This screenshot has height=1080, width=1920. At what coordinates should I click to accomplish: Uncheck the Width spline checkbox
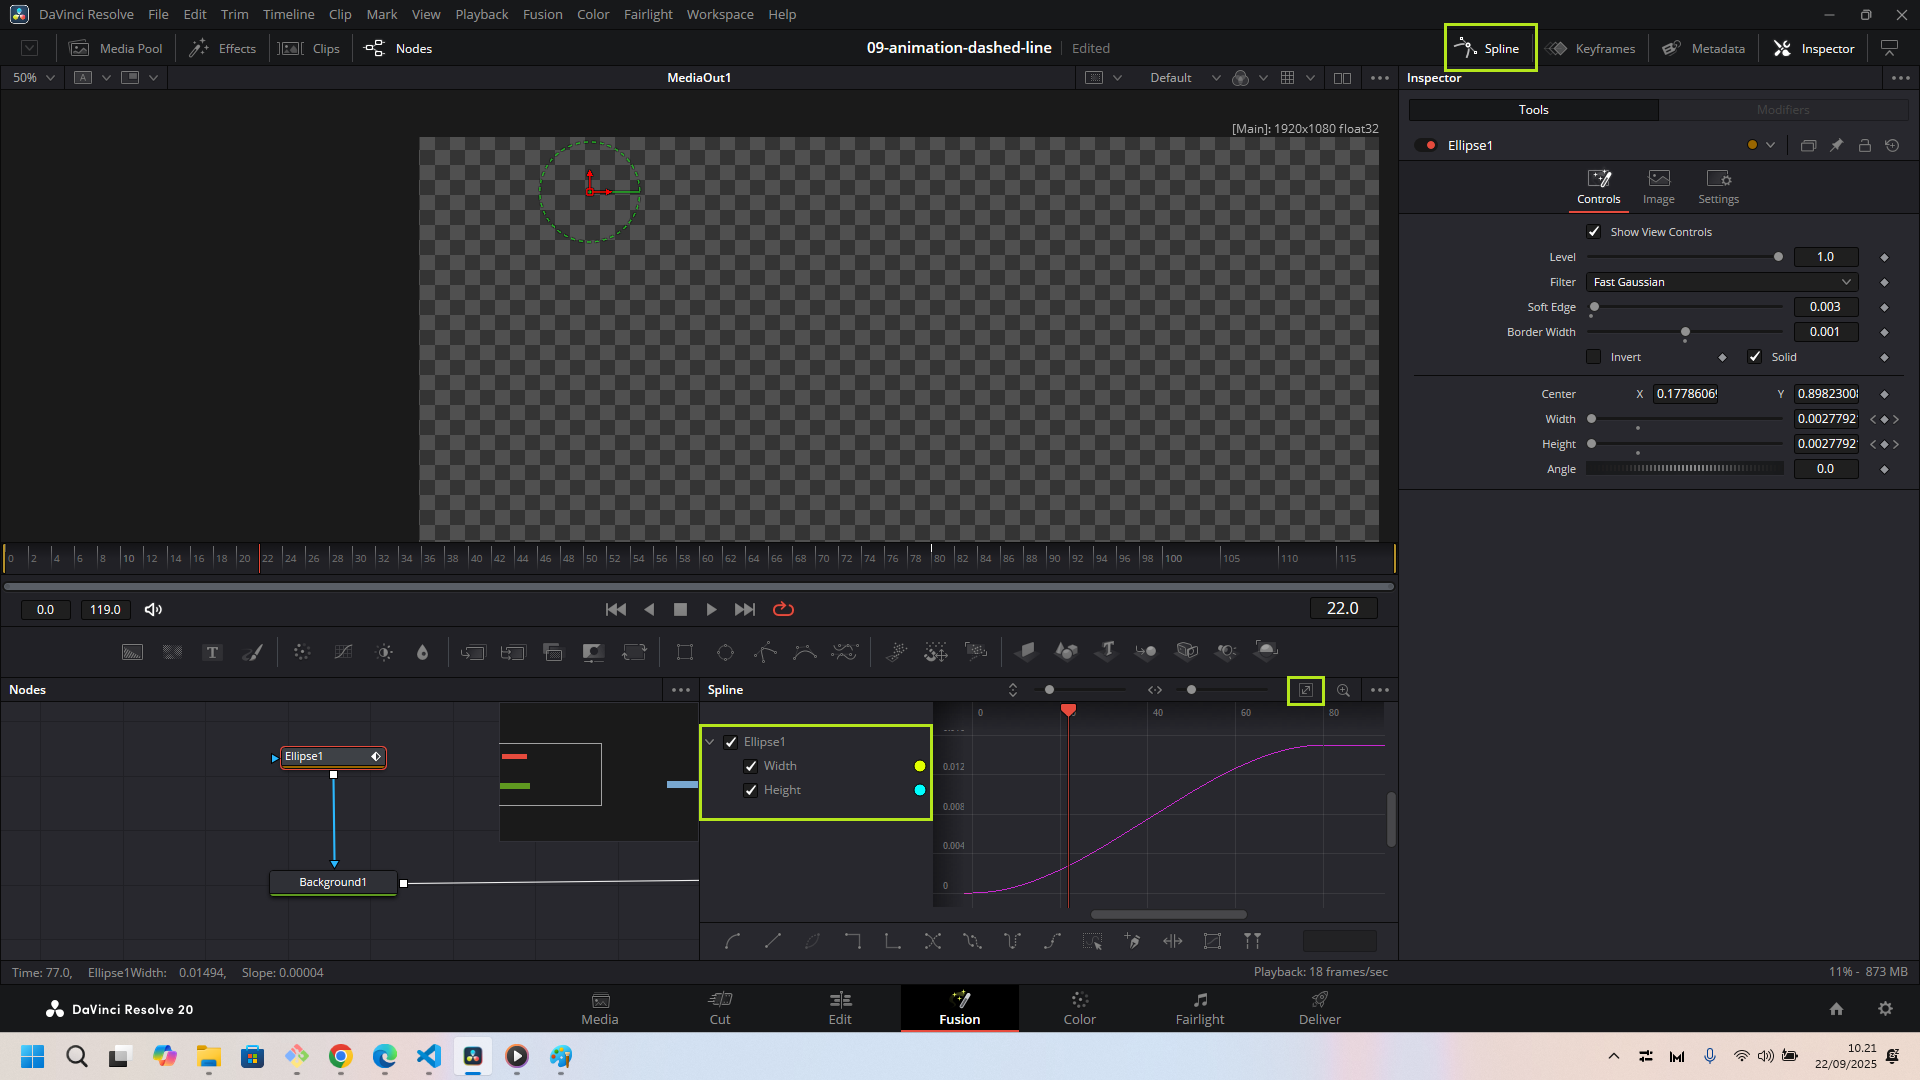coord(751,766)
